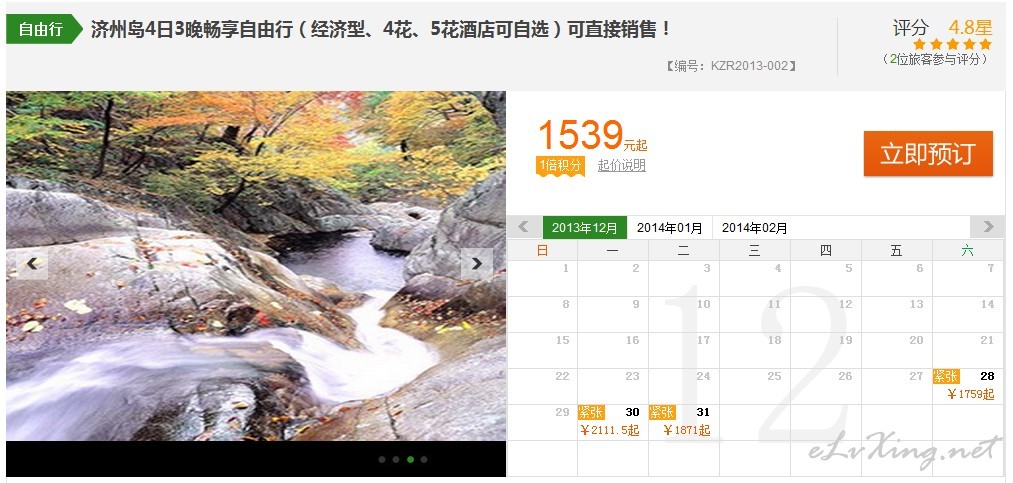Open the 起价说明 link
1013x483 pixels.
pos(621,165)
